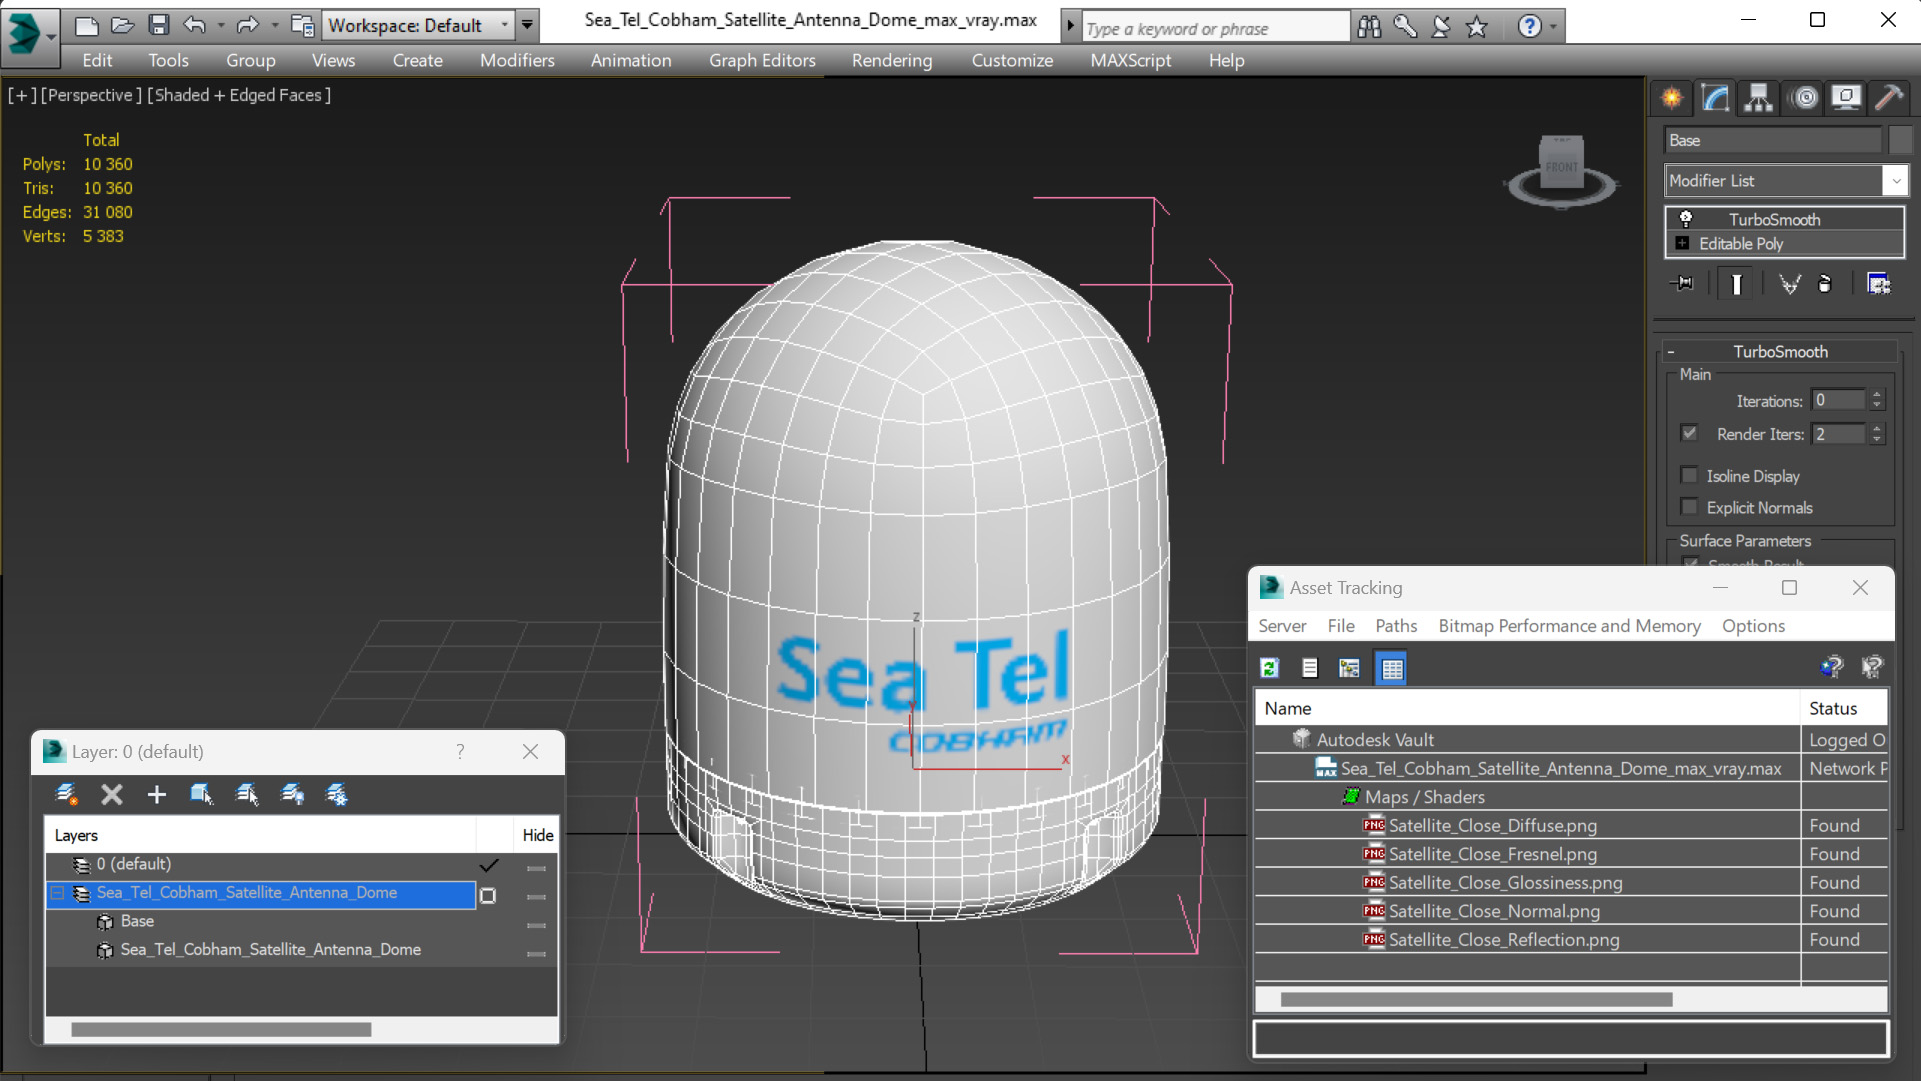Open a file with the Open folder icon

coord(122,25)
